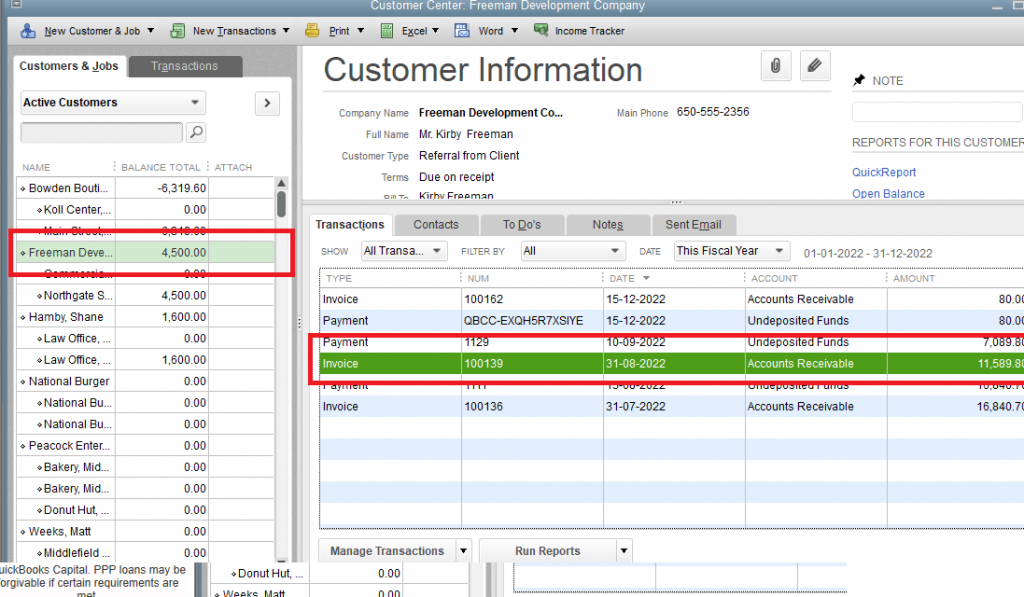This screenshot has height=597, width=1024.
Task: Open the Filter By dropdown
Action: tap(572, 251)
